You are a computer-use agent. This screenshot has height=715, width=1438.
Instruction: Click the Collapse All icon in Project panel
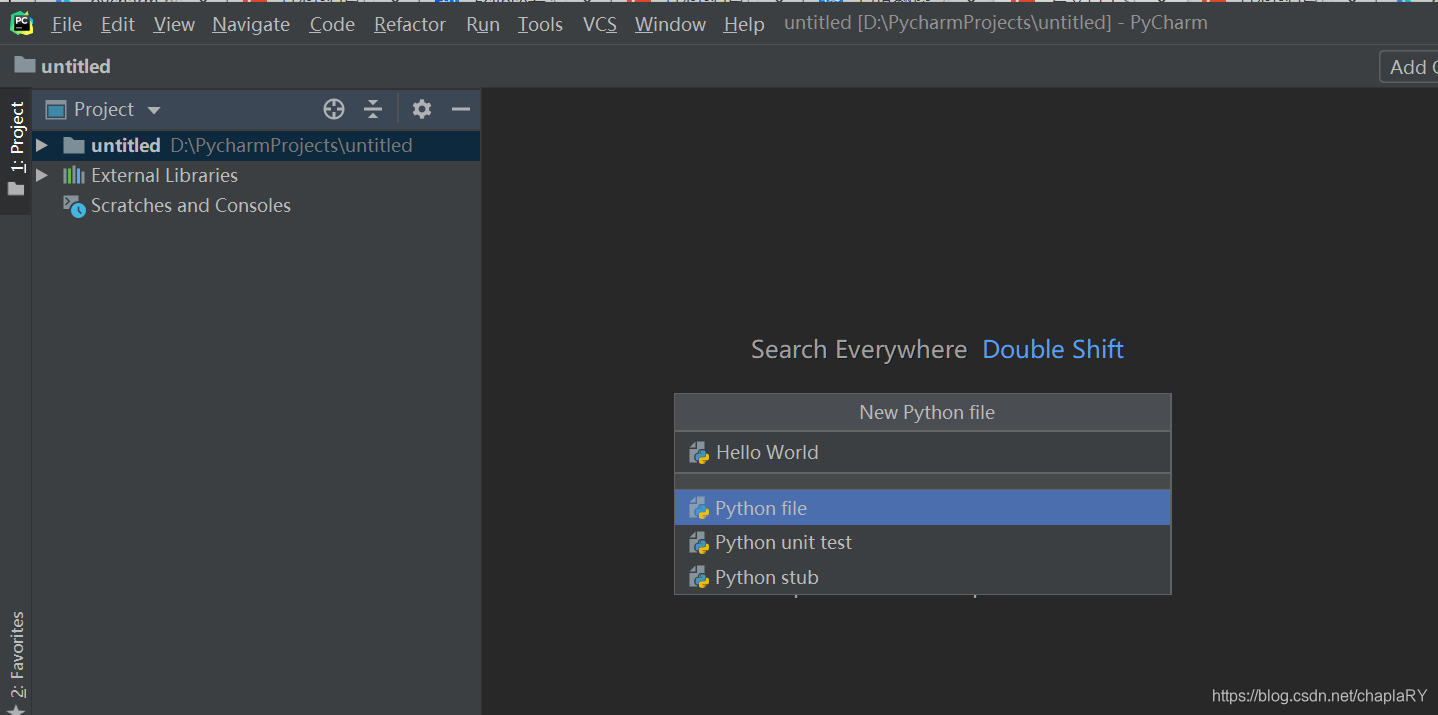[x=373, y=109]
